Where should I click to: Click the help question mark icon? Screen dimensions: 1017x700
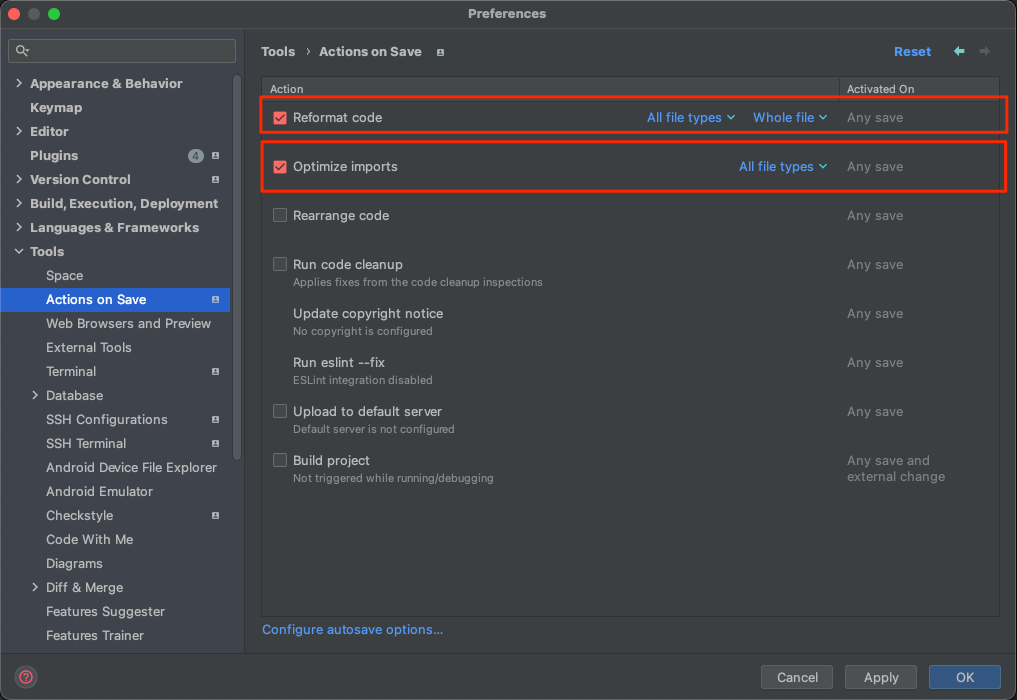click(x=26, y=677)
